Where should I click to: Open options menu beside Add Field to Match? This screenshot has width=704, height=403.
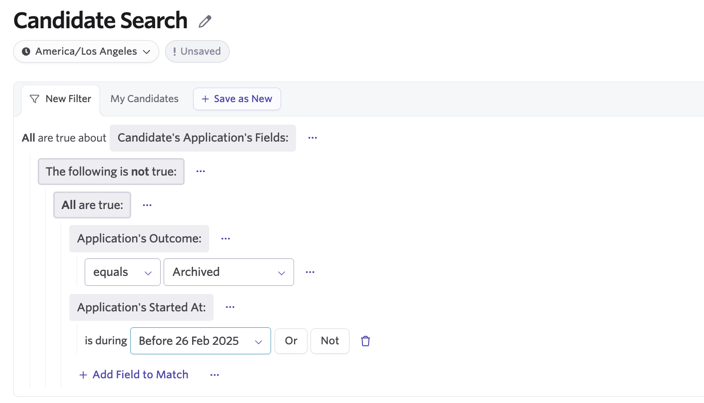[215, 375]
